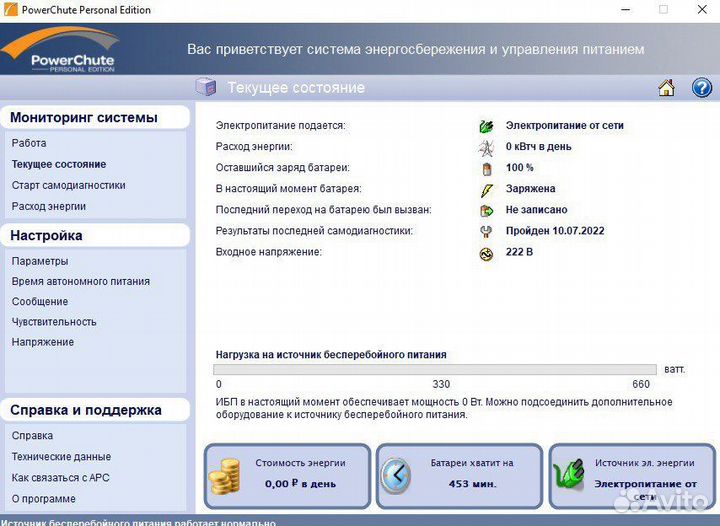Image resolution: width=720 pixels, height=526 pixels.
Task: Click the 0 кВтч в день value
Action: [x=539, y=146]
